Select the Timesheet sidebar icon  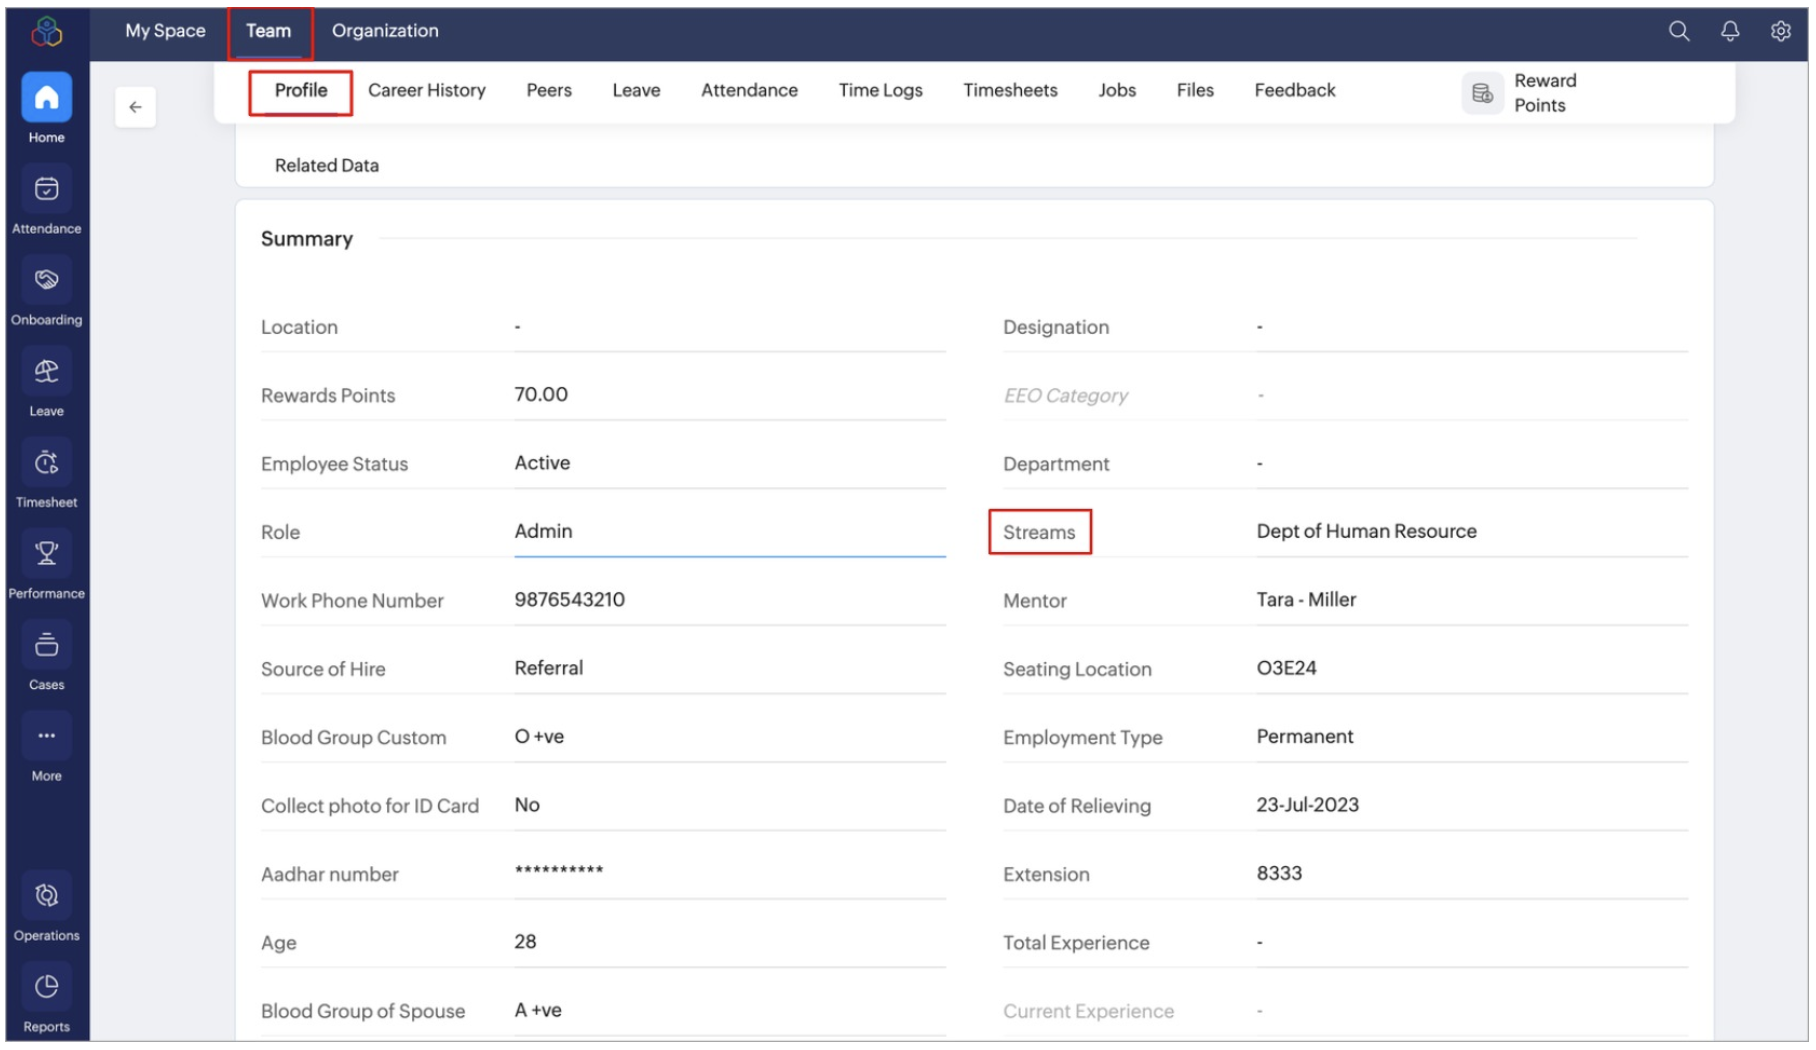click(46, 464)
